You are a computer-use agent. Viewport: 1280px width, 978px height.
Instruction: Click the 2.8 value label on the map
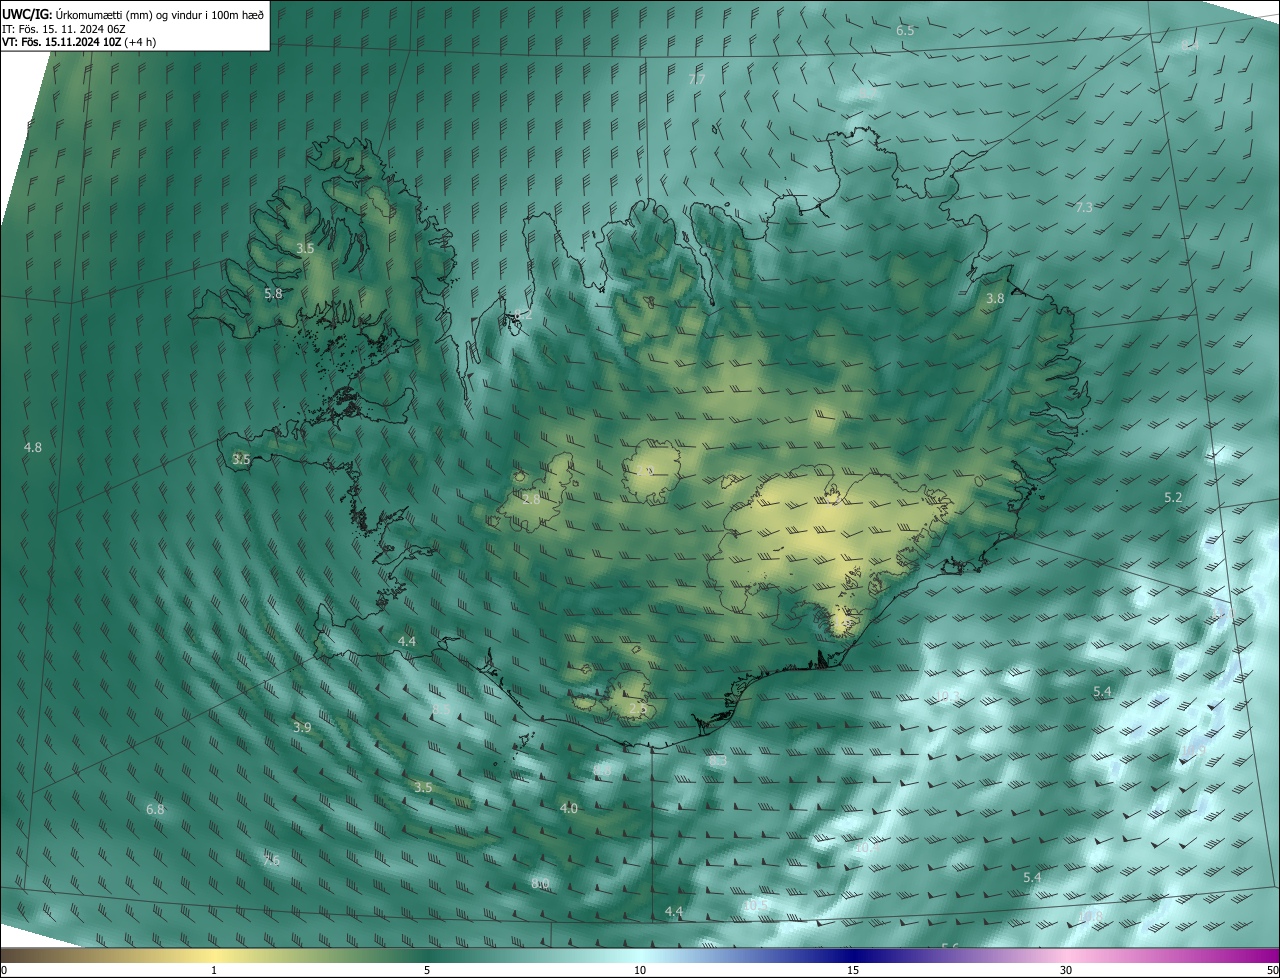(531, 499)
